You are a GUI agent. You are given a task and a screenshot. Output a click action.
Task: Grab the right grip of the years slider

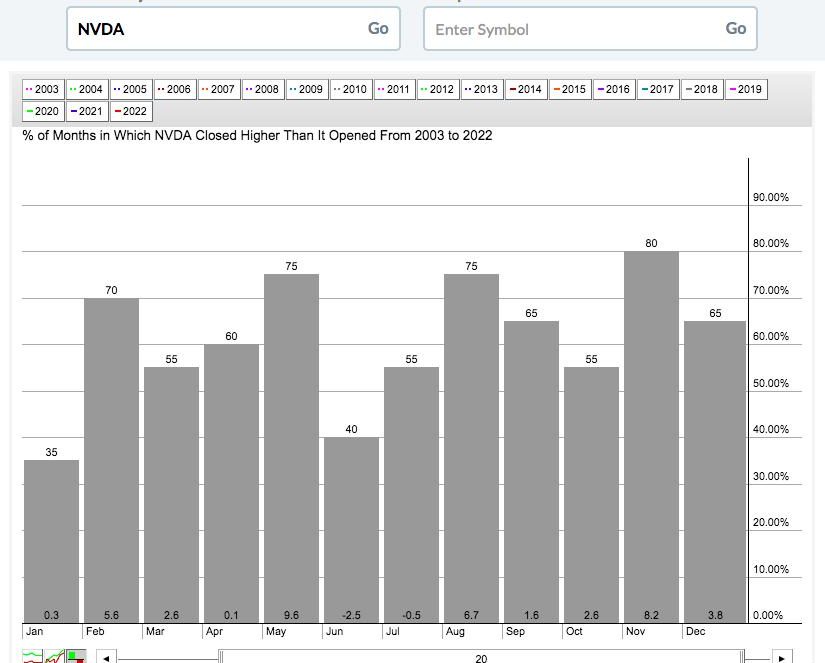pos(742,657)
